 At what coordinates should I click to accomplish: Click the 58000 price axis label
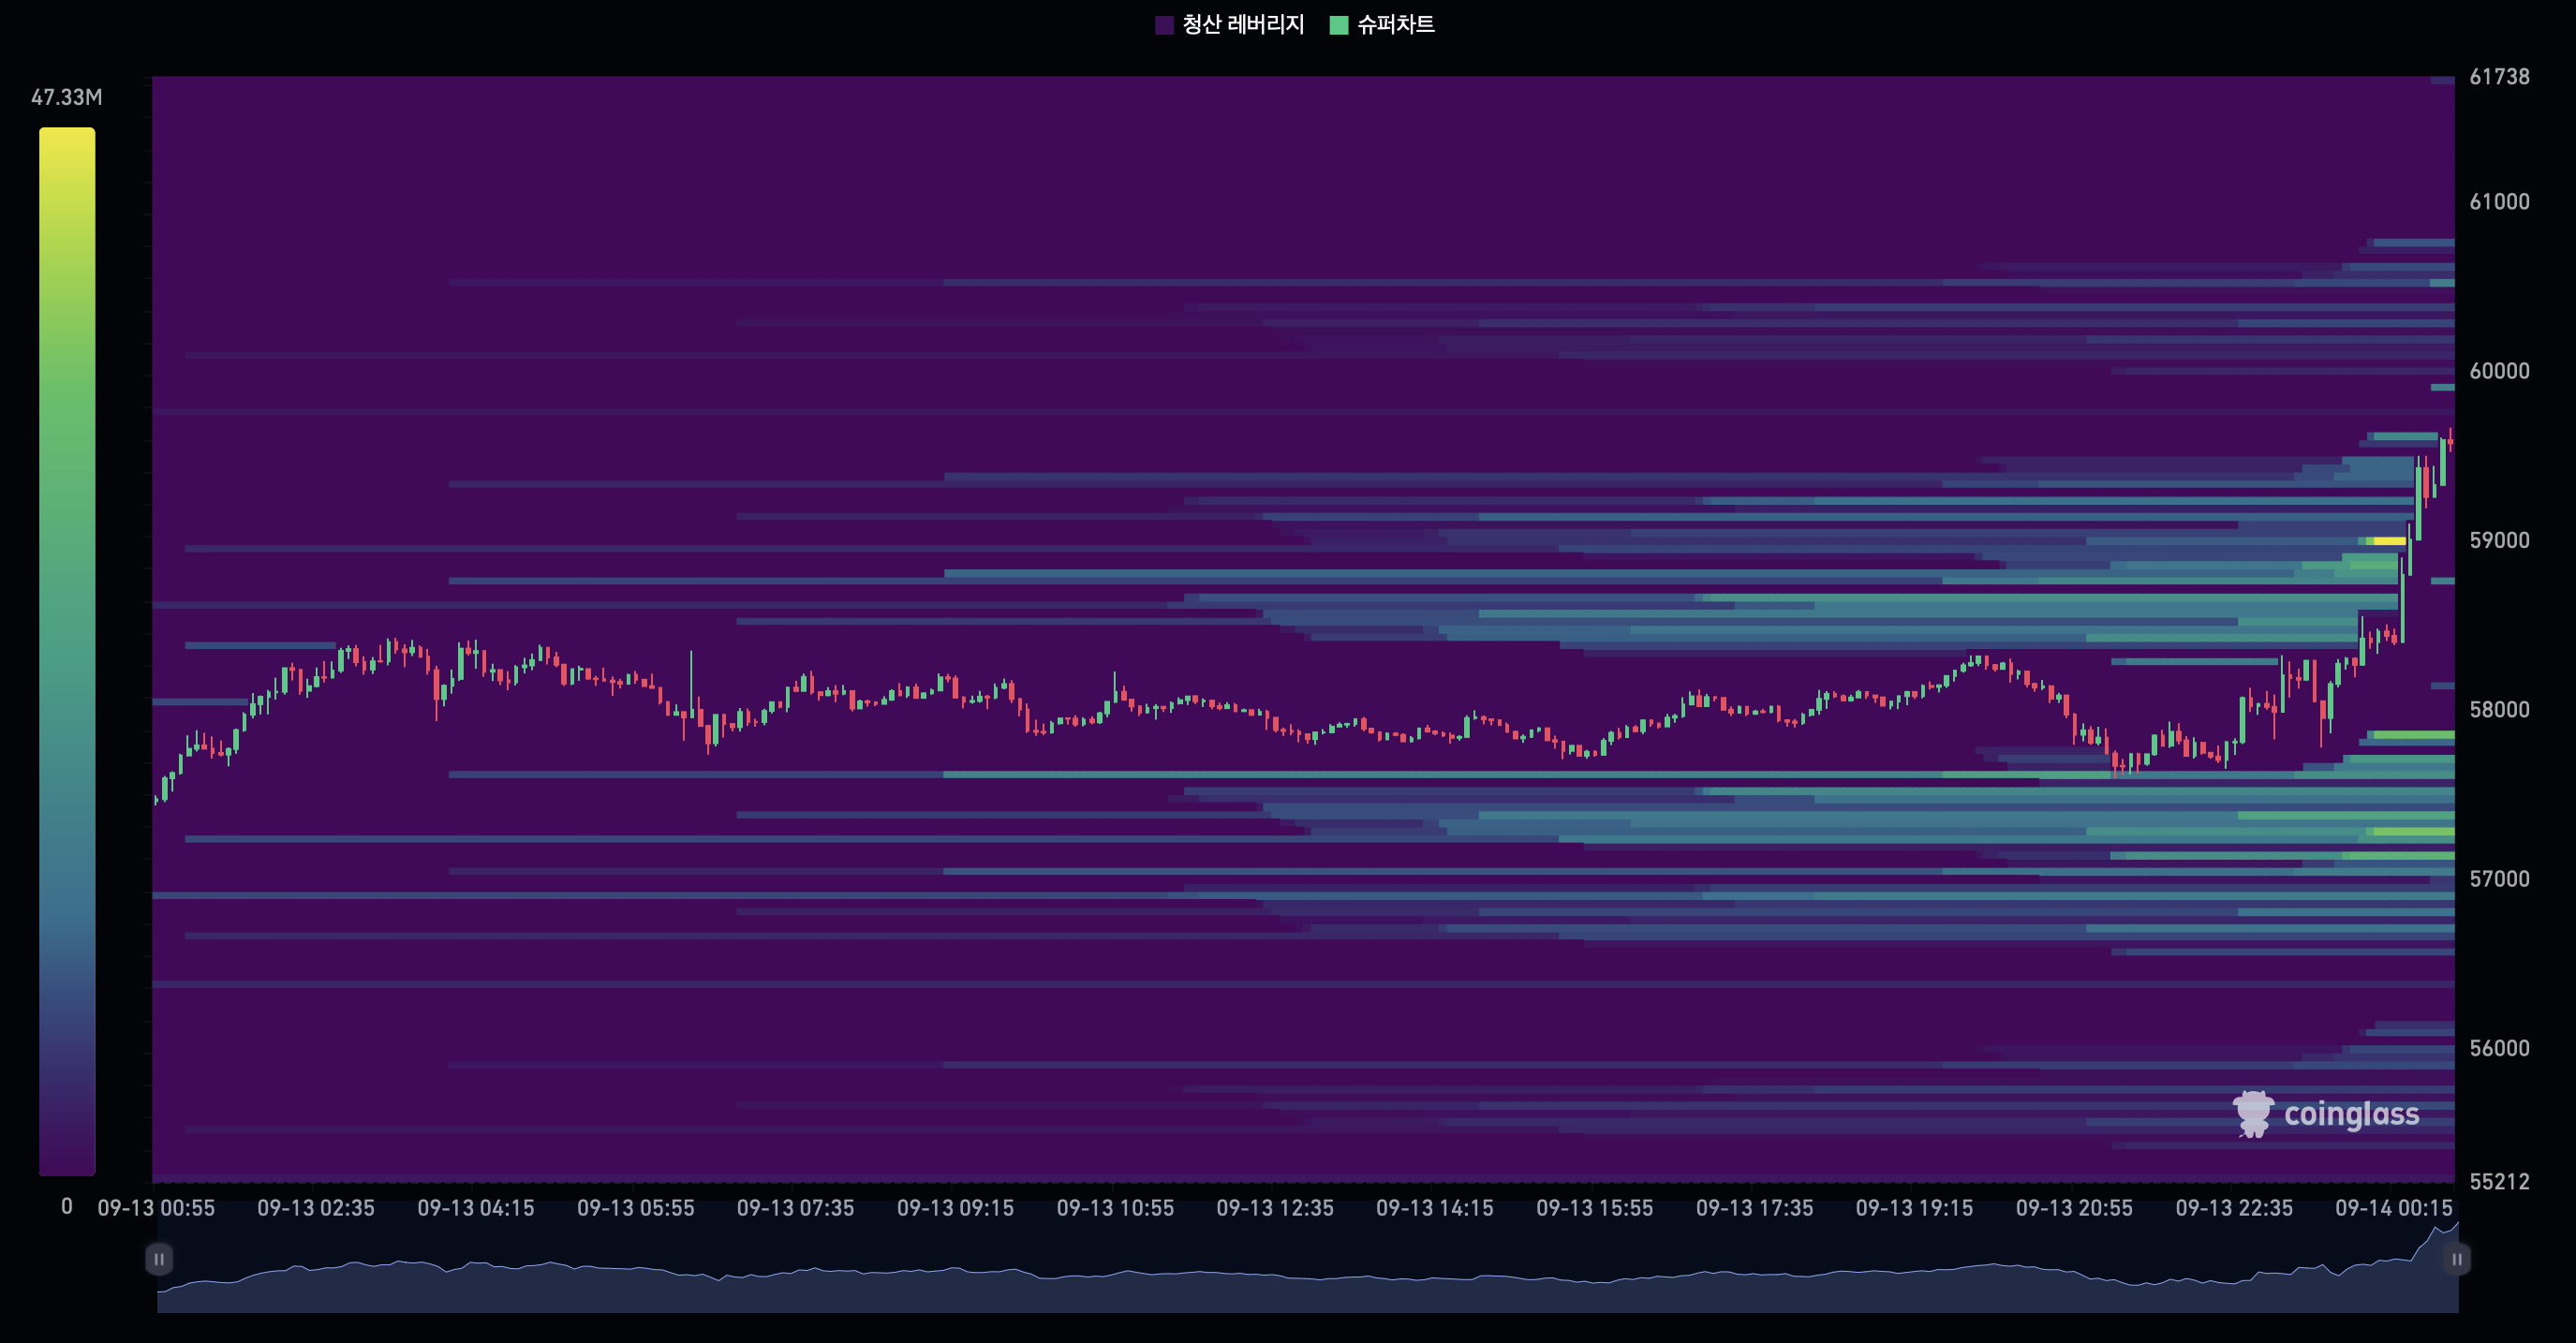[x=2499, y=710]
